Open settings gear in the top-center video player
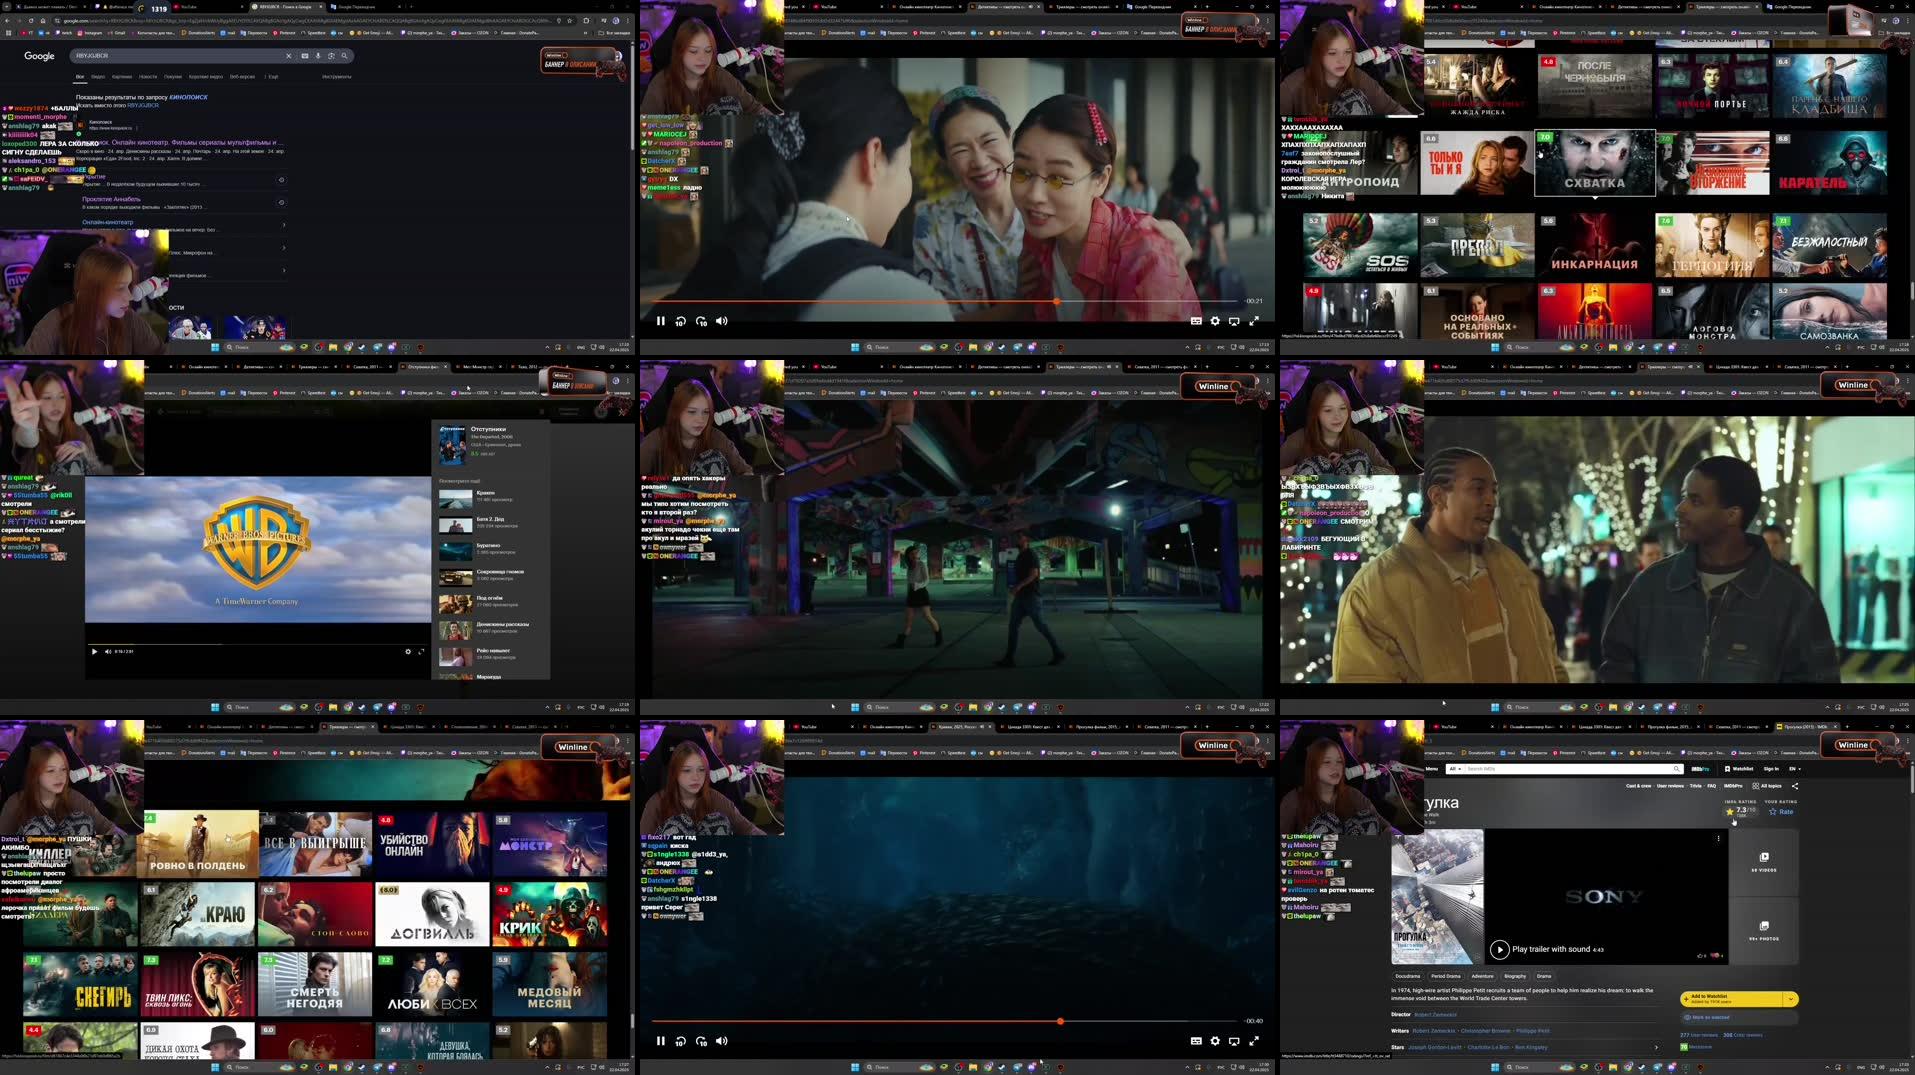Screen dimensions: 1915x1075 (1215, 321)
